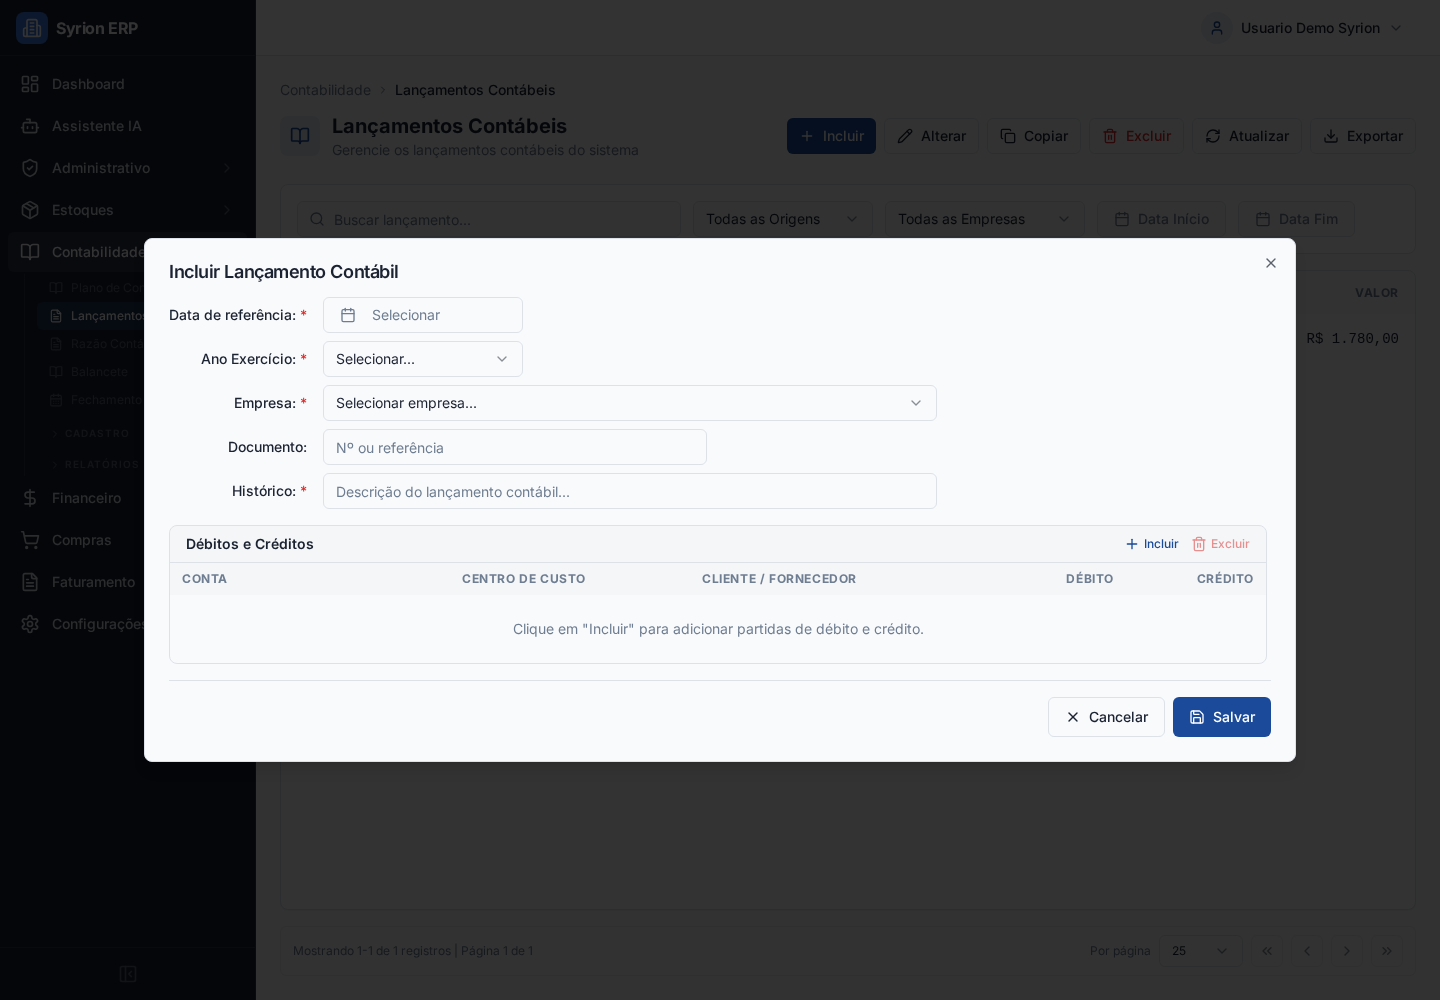Expand the Administrativo sidebar menu
Image resolution: width=1440 pixels, height=1000 pixels.
tap(128, 168)
